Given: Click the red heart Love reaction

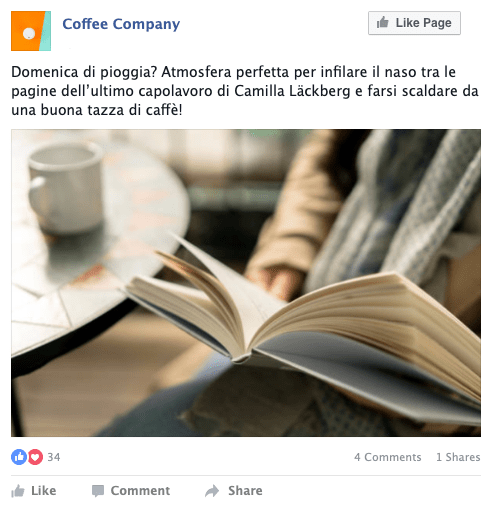Looking at the screenshot, I should (x=35, y=457).
